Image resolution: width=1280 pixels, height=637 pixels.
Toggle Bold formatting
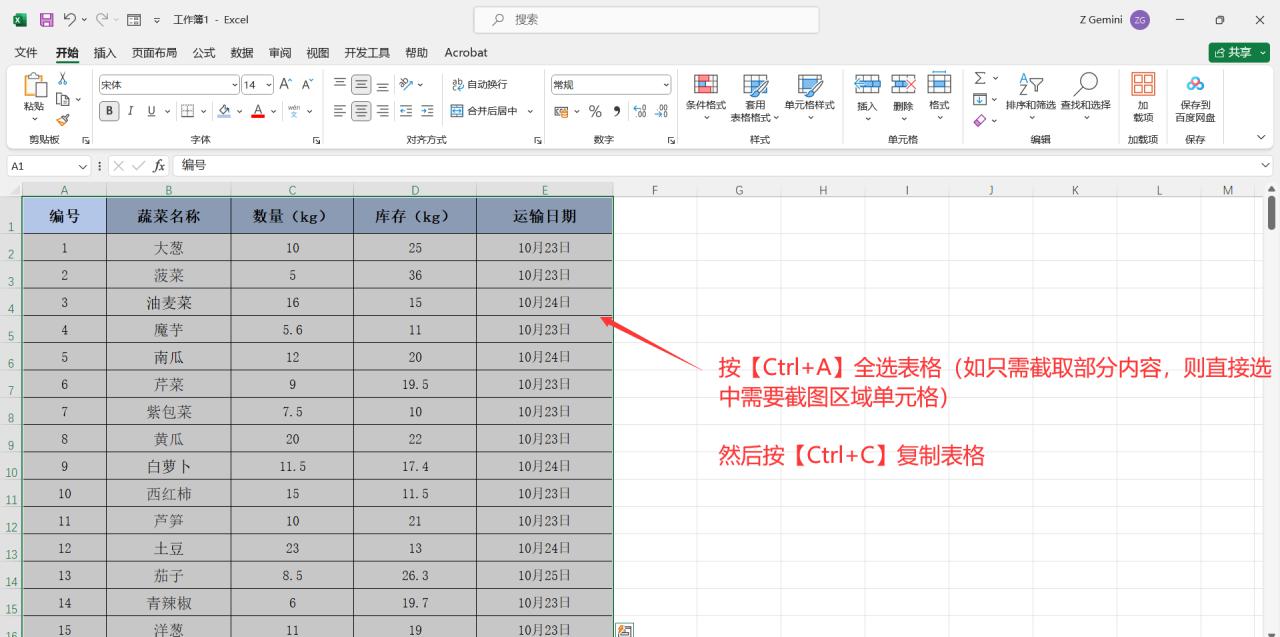pos(110,111)
